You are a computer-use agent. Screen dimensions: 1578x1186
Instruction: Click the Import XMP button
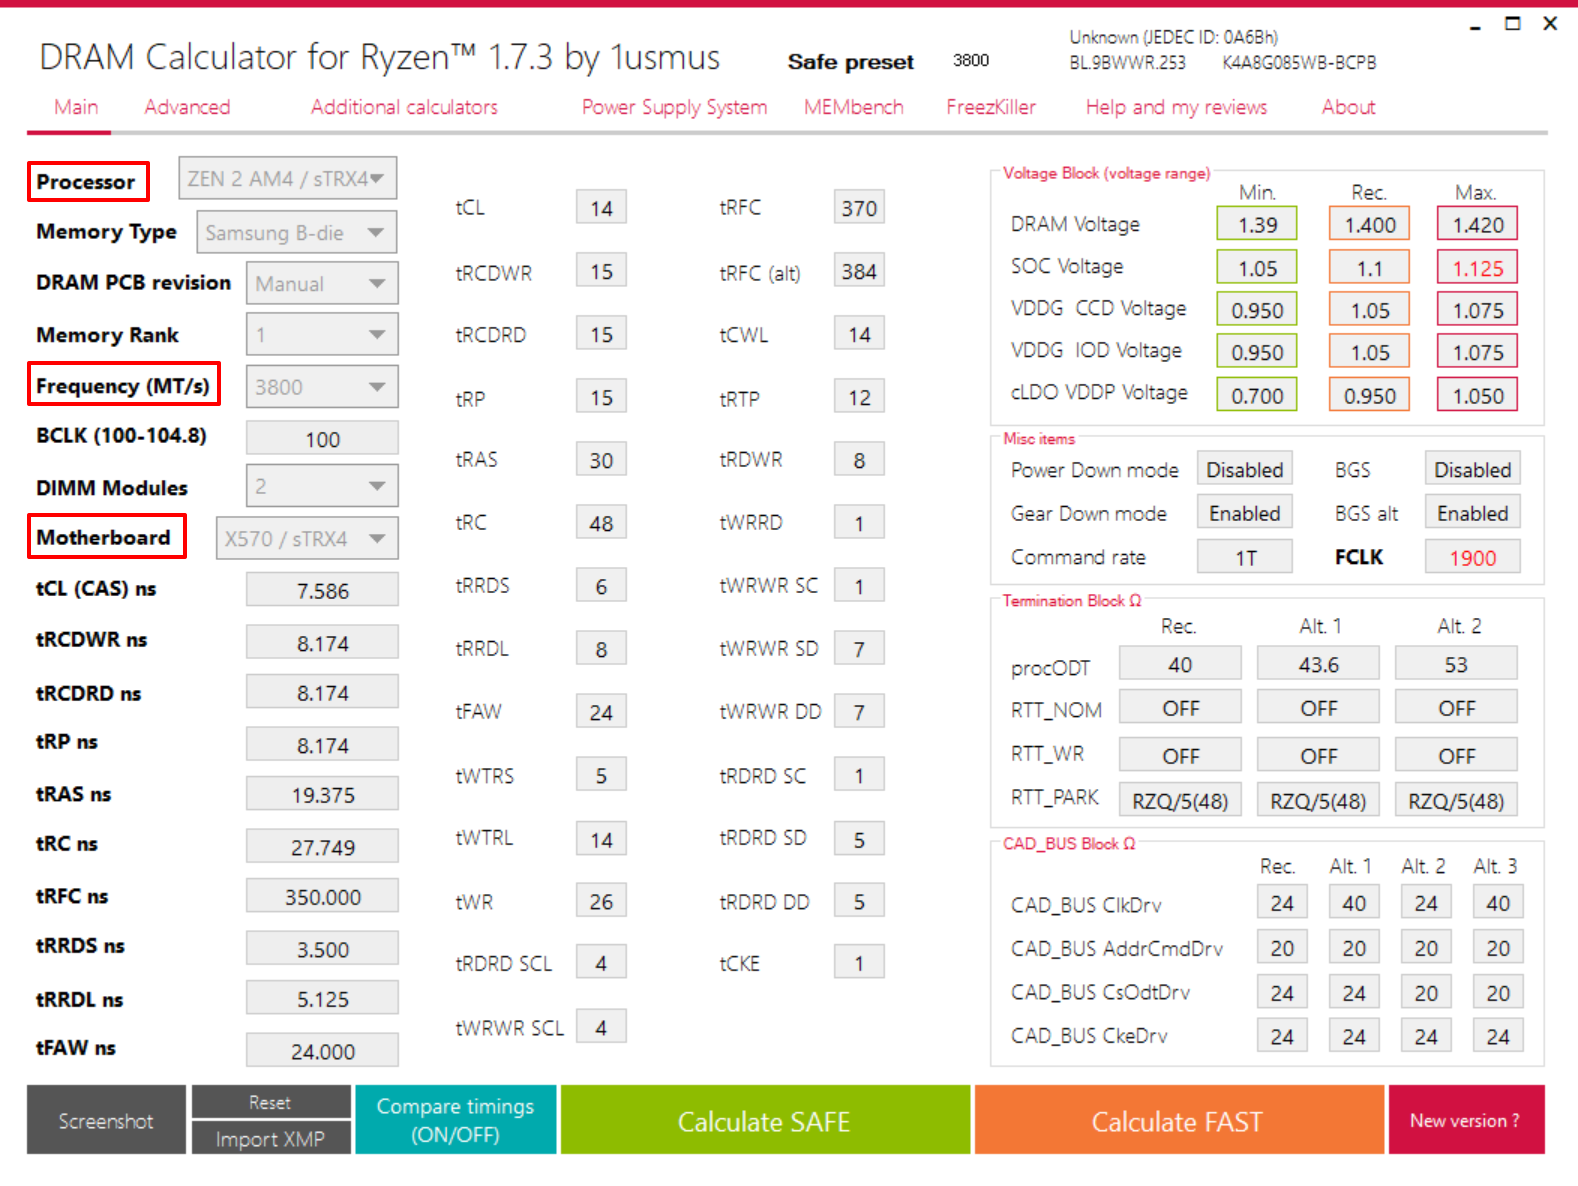coord(270,1138)
